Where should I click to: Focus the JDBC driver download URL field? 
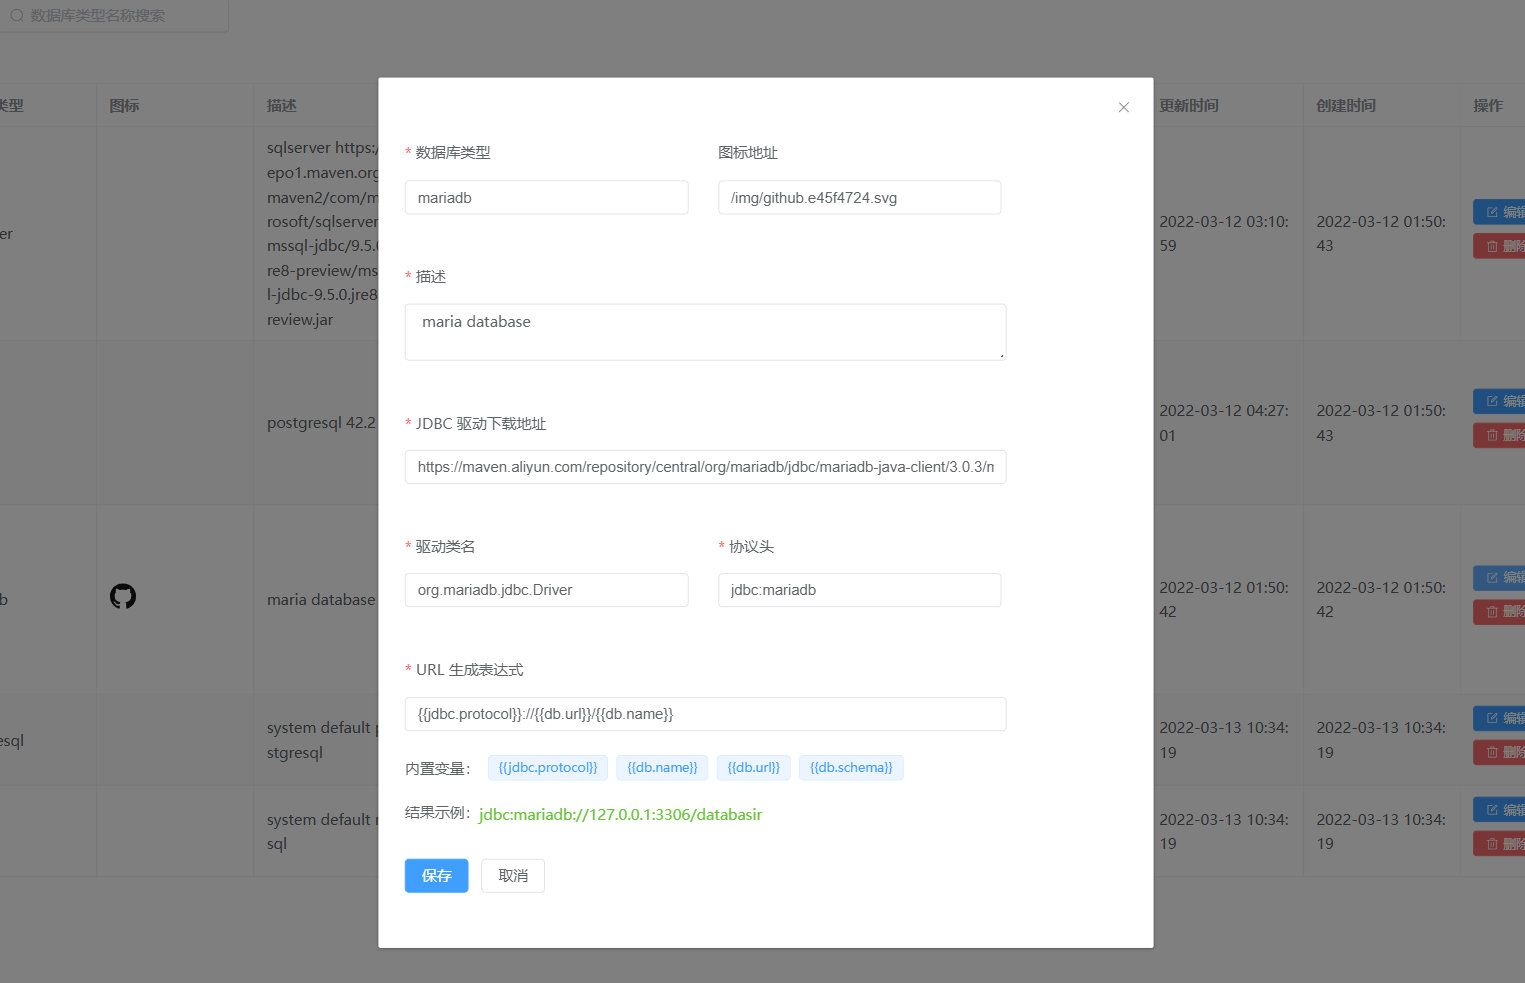pyautogui.click(x=705, y=467)
